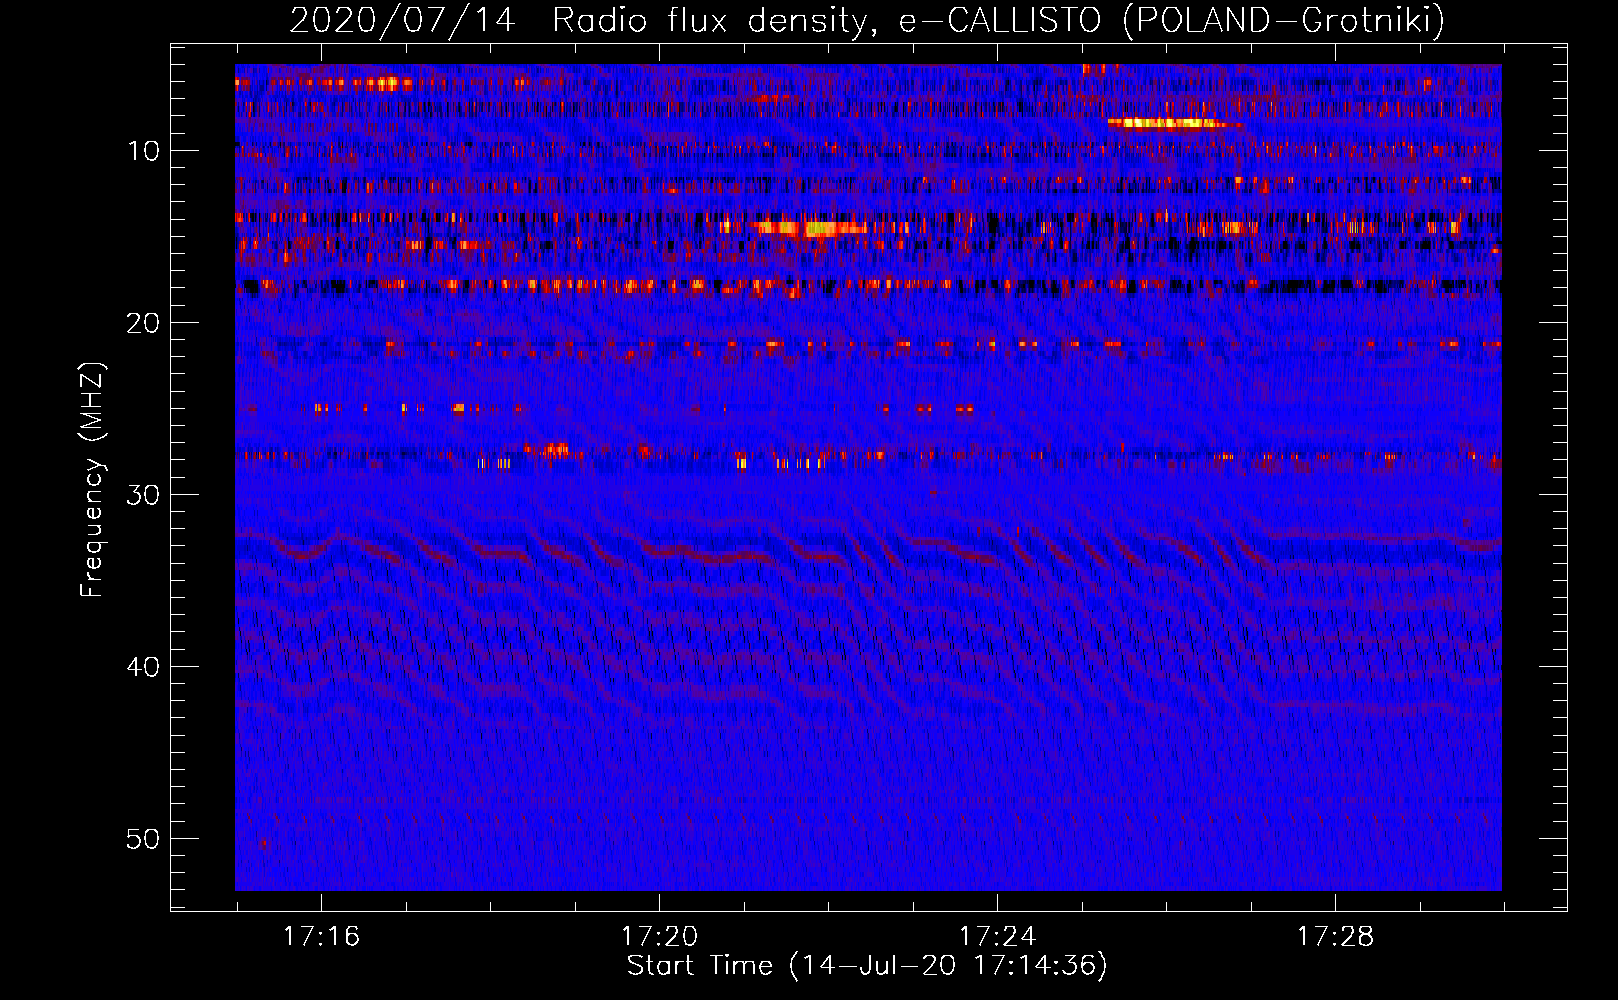Click the 50 frequency tick label
Image resolution: width=1618 pixels, height=1000 pixels.
[x=144, y=839]
